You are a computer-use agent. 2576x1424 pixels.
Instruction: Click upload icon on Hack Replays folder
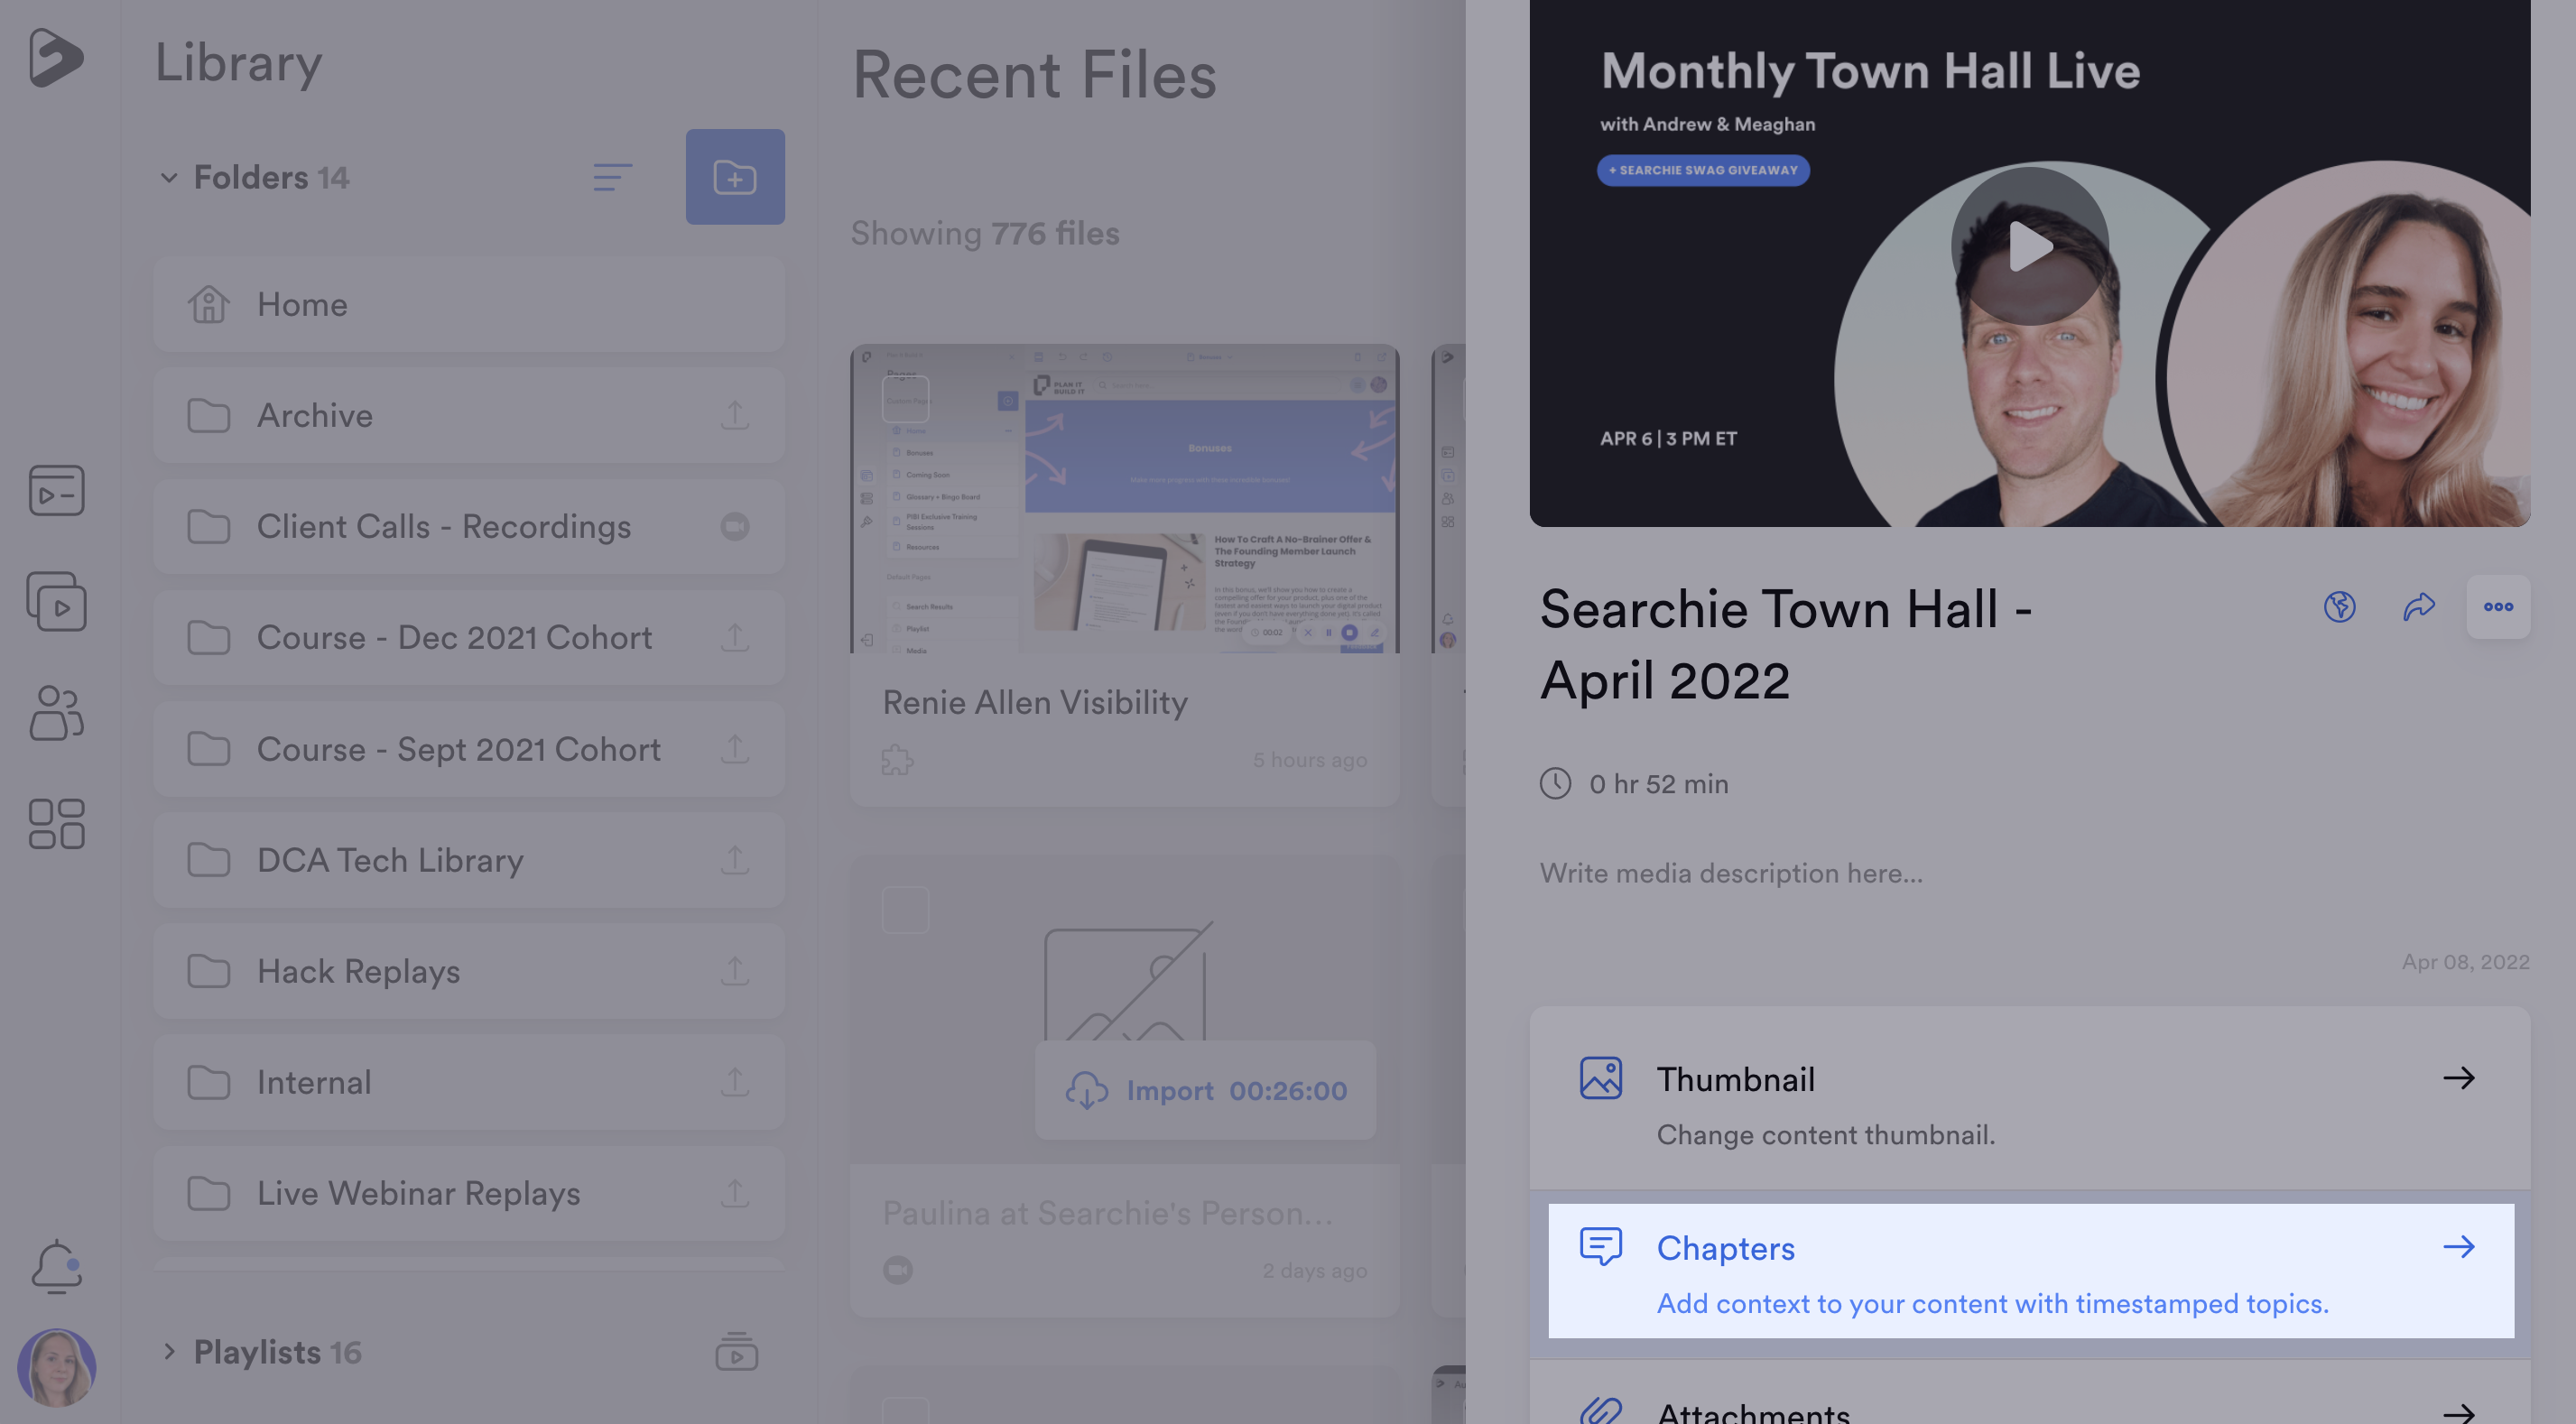click(x=735, y=971)
